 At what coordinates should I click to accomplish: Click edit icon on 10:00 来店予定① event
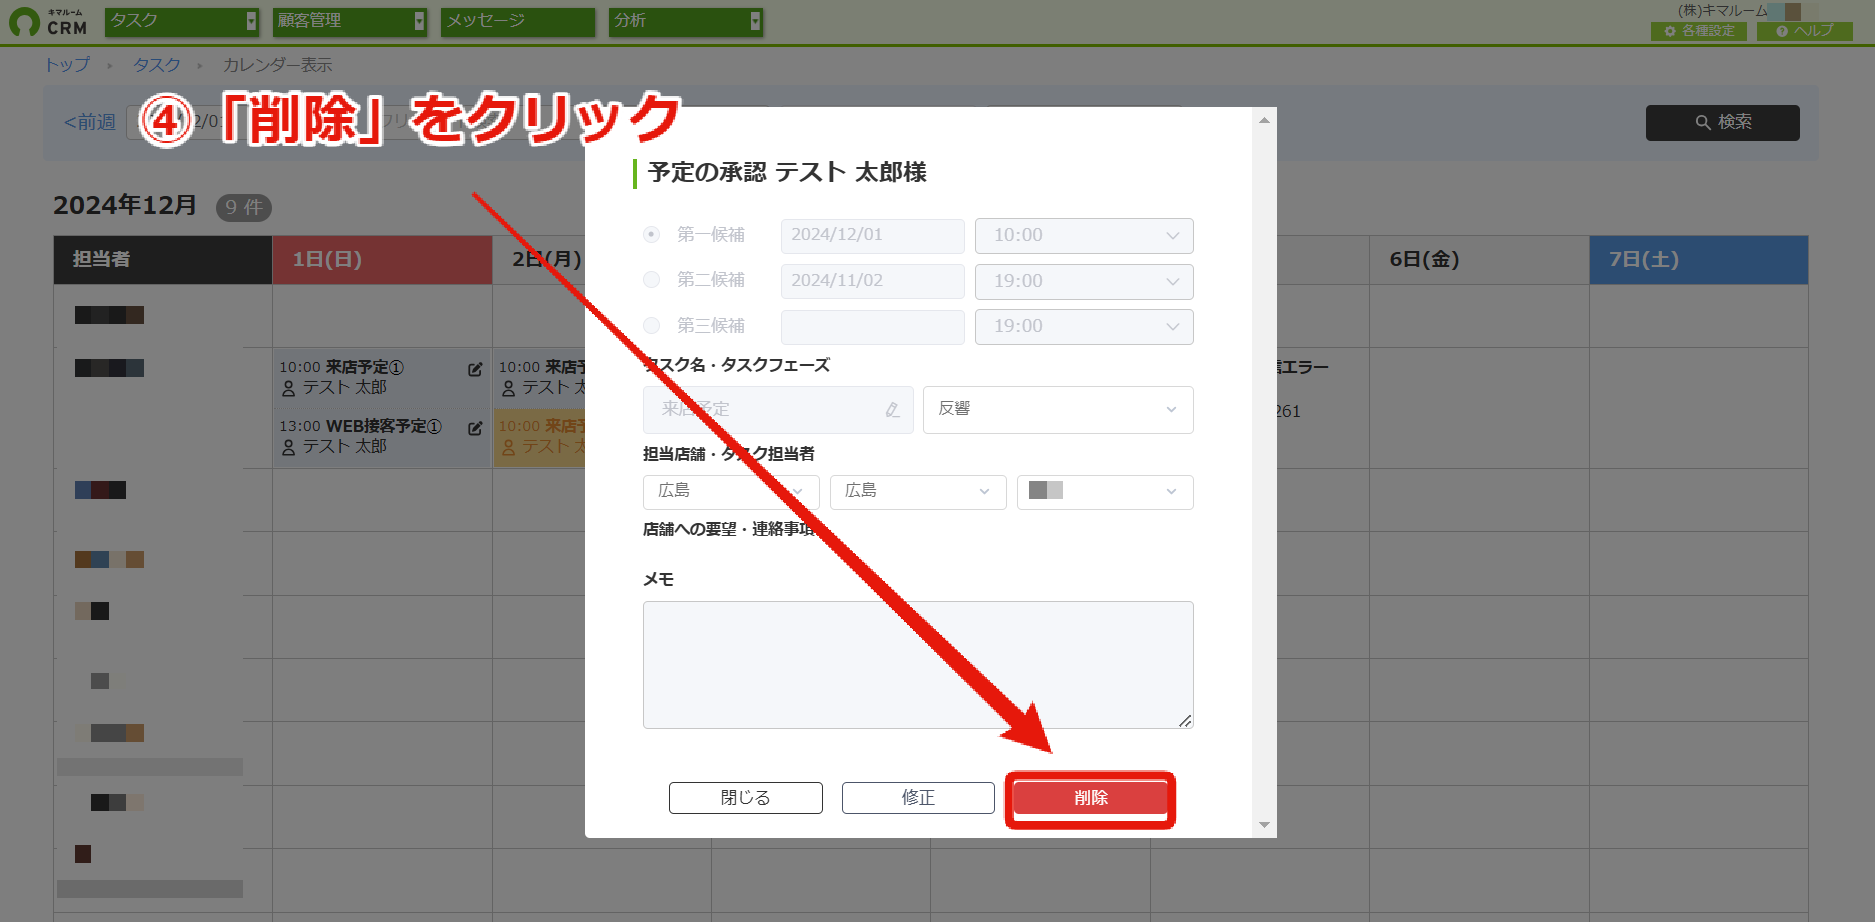click(475, 369)
